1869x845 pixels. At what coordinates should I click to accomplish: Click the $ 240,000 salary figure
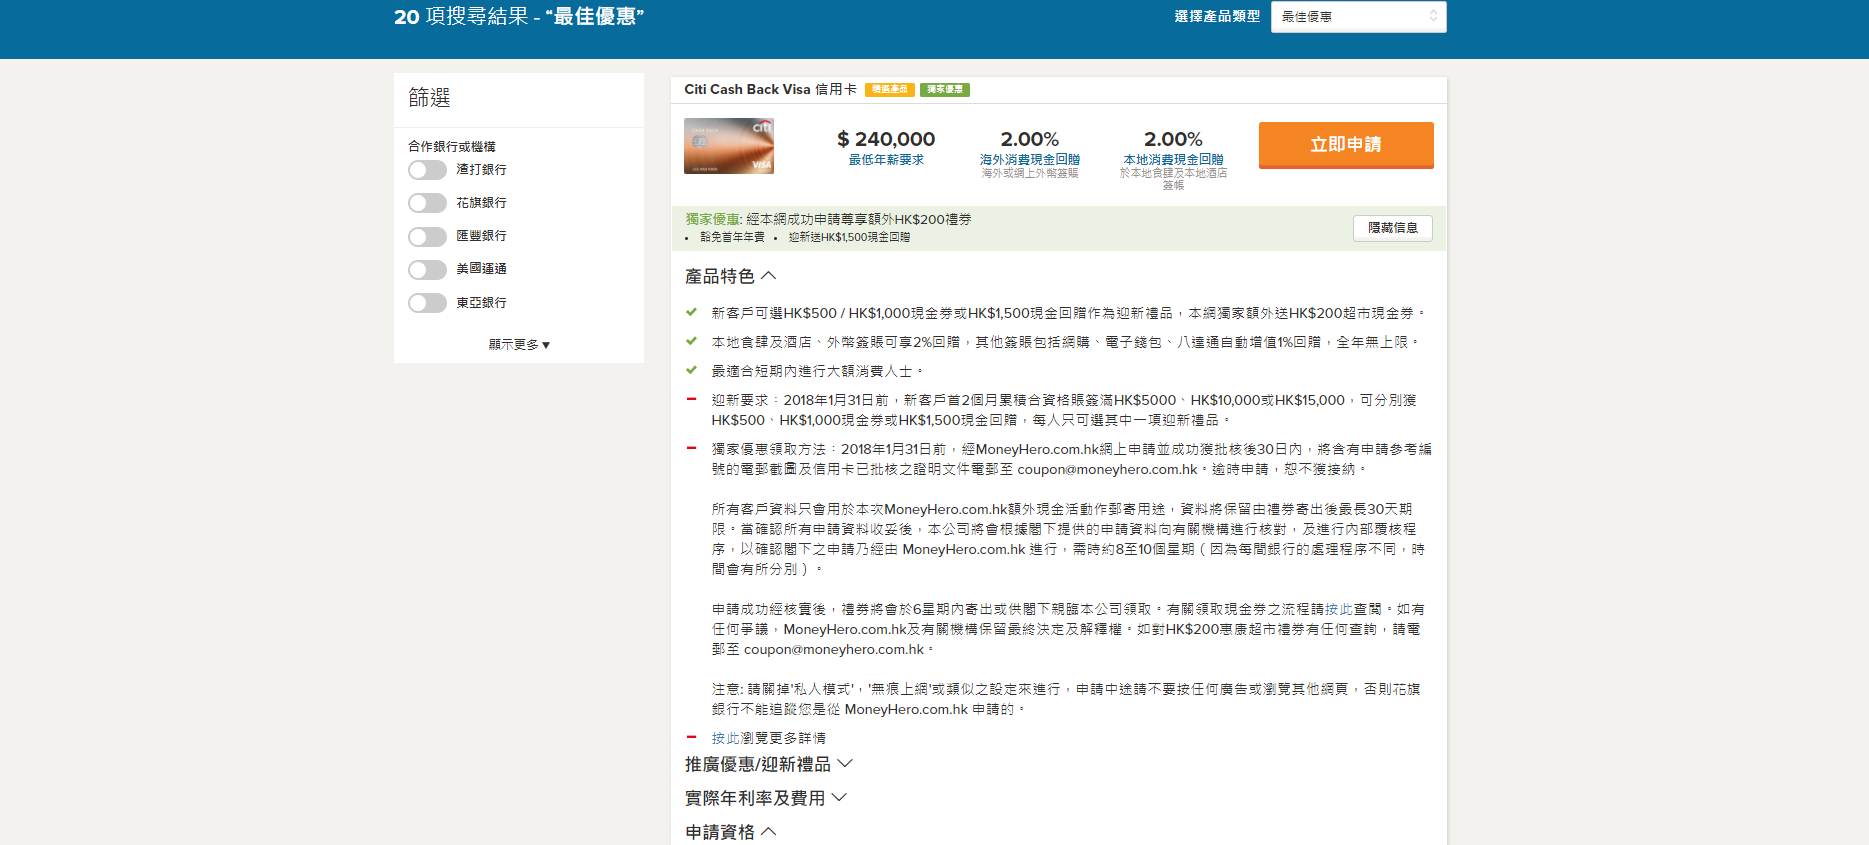[886, 139]
